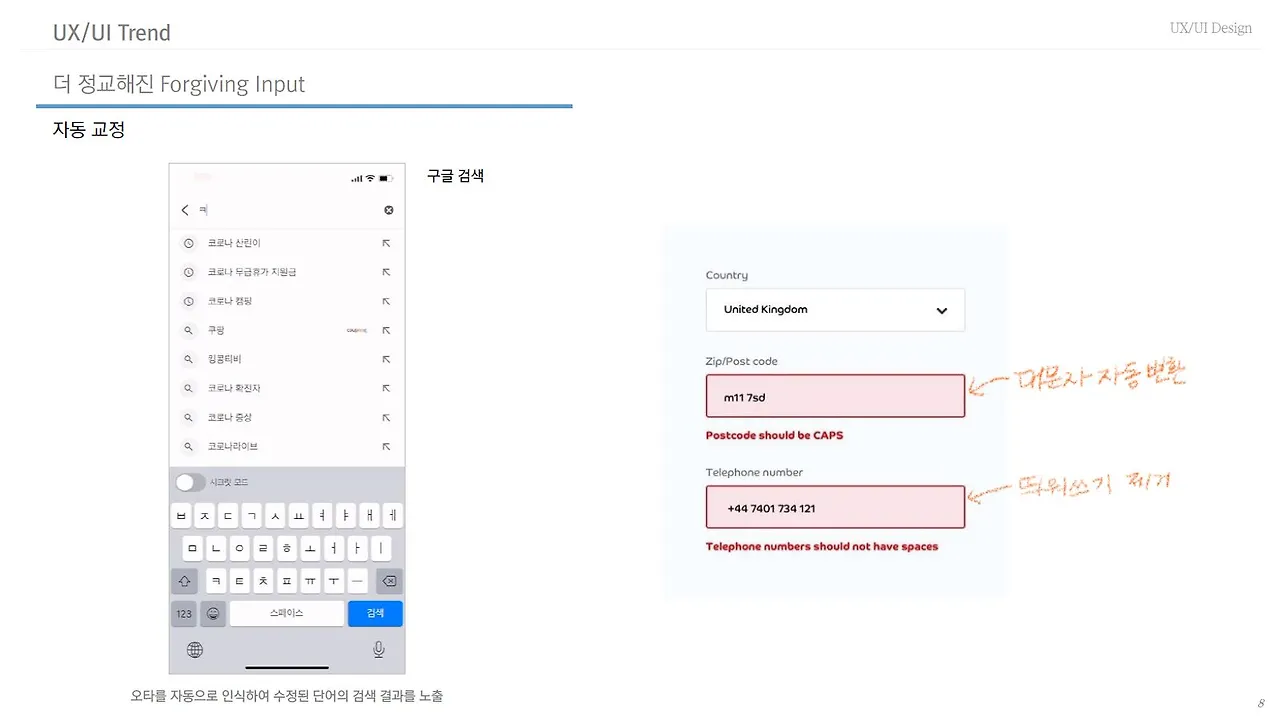Clear the search text with the X icon
The height and width of the screenshot is (717, 1280).
(389, 210)
